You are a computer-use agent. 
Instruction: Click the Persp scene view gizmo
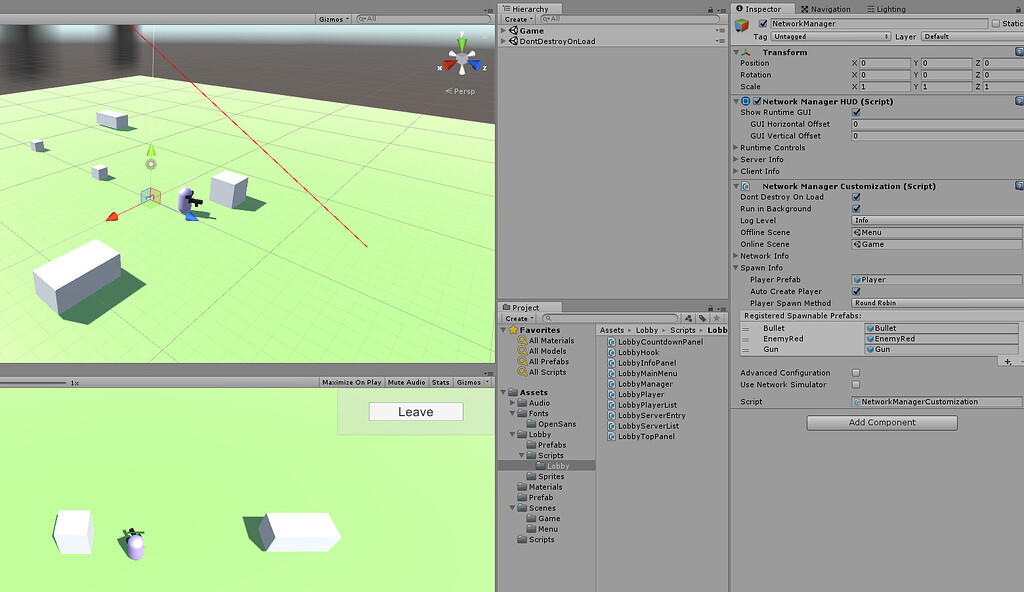464,90
